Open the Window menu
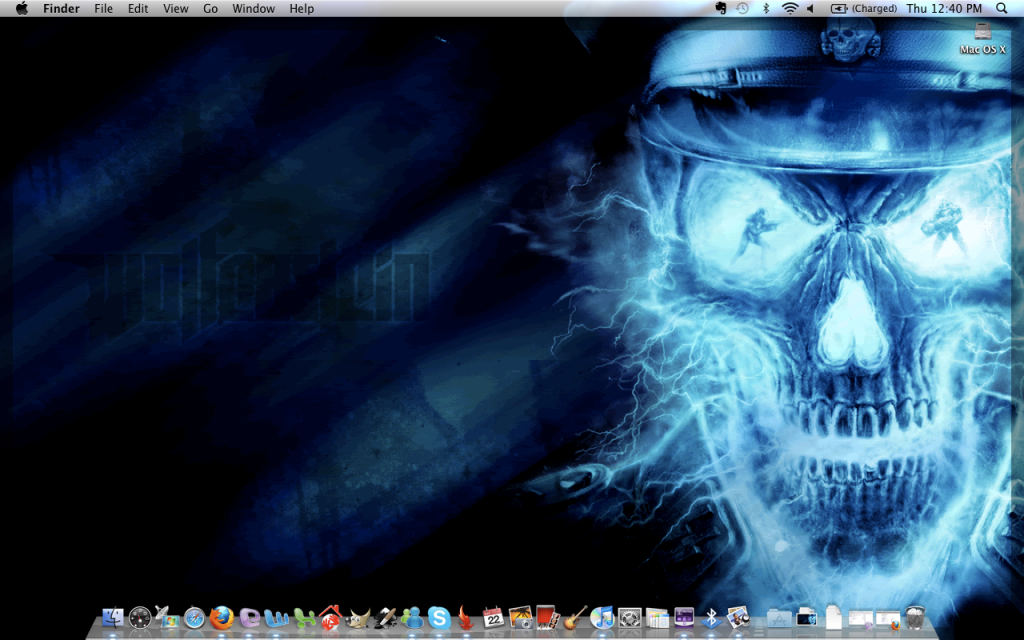This screenshot has width=1024, height=640. (253, 8)
